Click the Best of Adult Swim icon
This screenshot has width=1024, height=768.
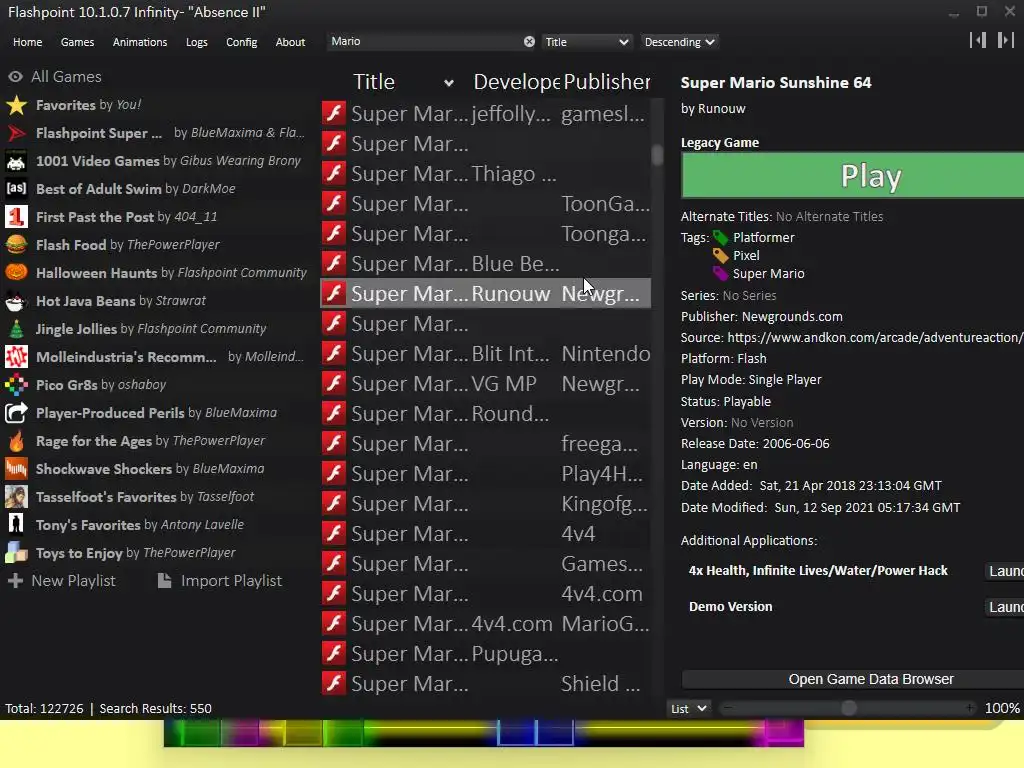[x=16, y=189]
